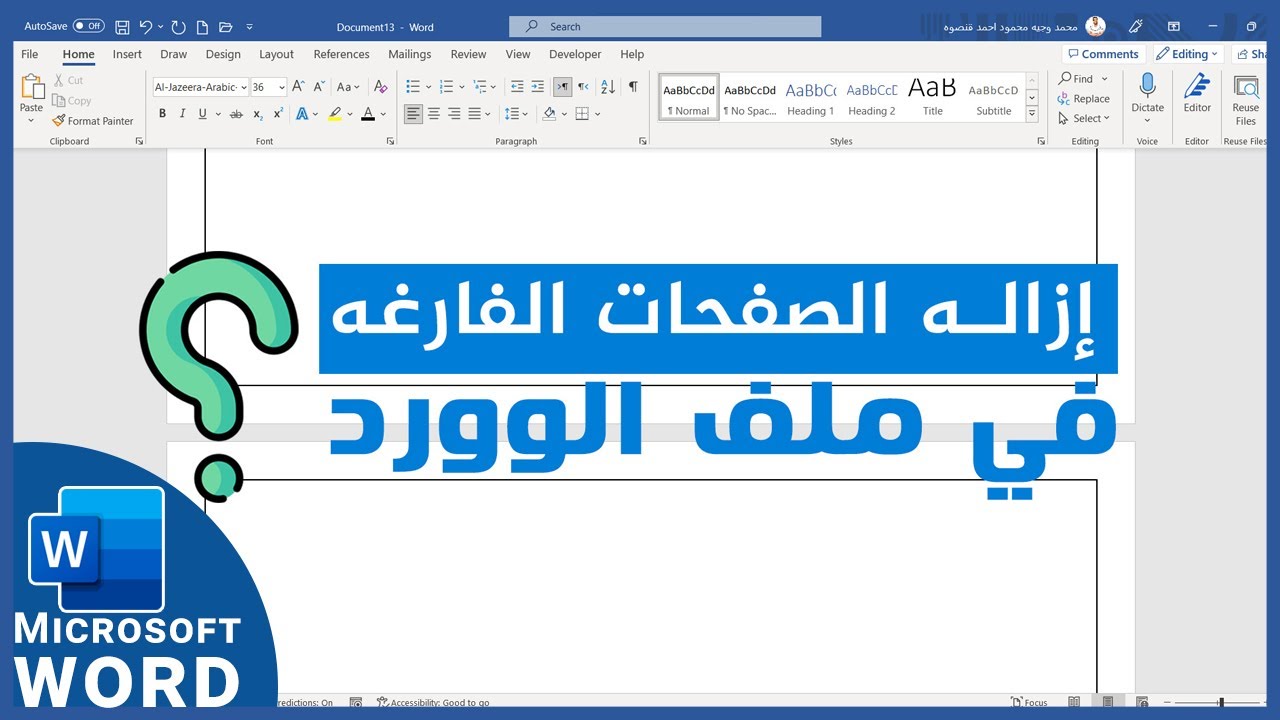Apply superscript formatting
Viewport: 1280px width, 720px height.
(278, 114)
